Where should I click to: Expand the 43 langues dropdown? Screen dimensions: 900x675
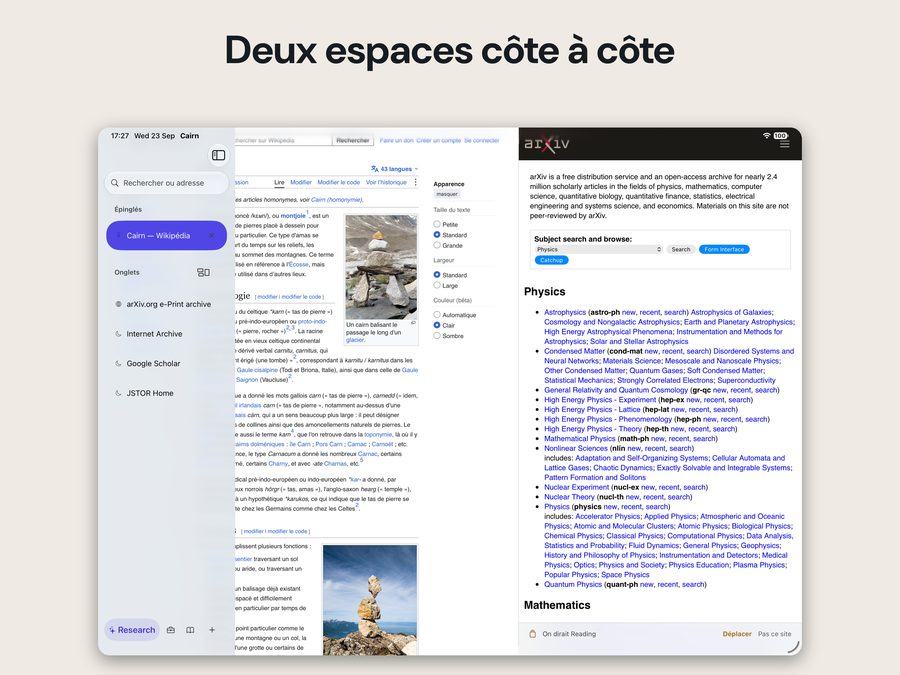coord(395,169)
